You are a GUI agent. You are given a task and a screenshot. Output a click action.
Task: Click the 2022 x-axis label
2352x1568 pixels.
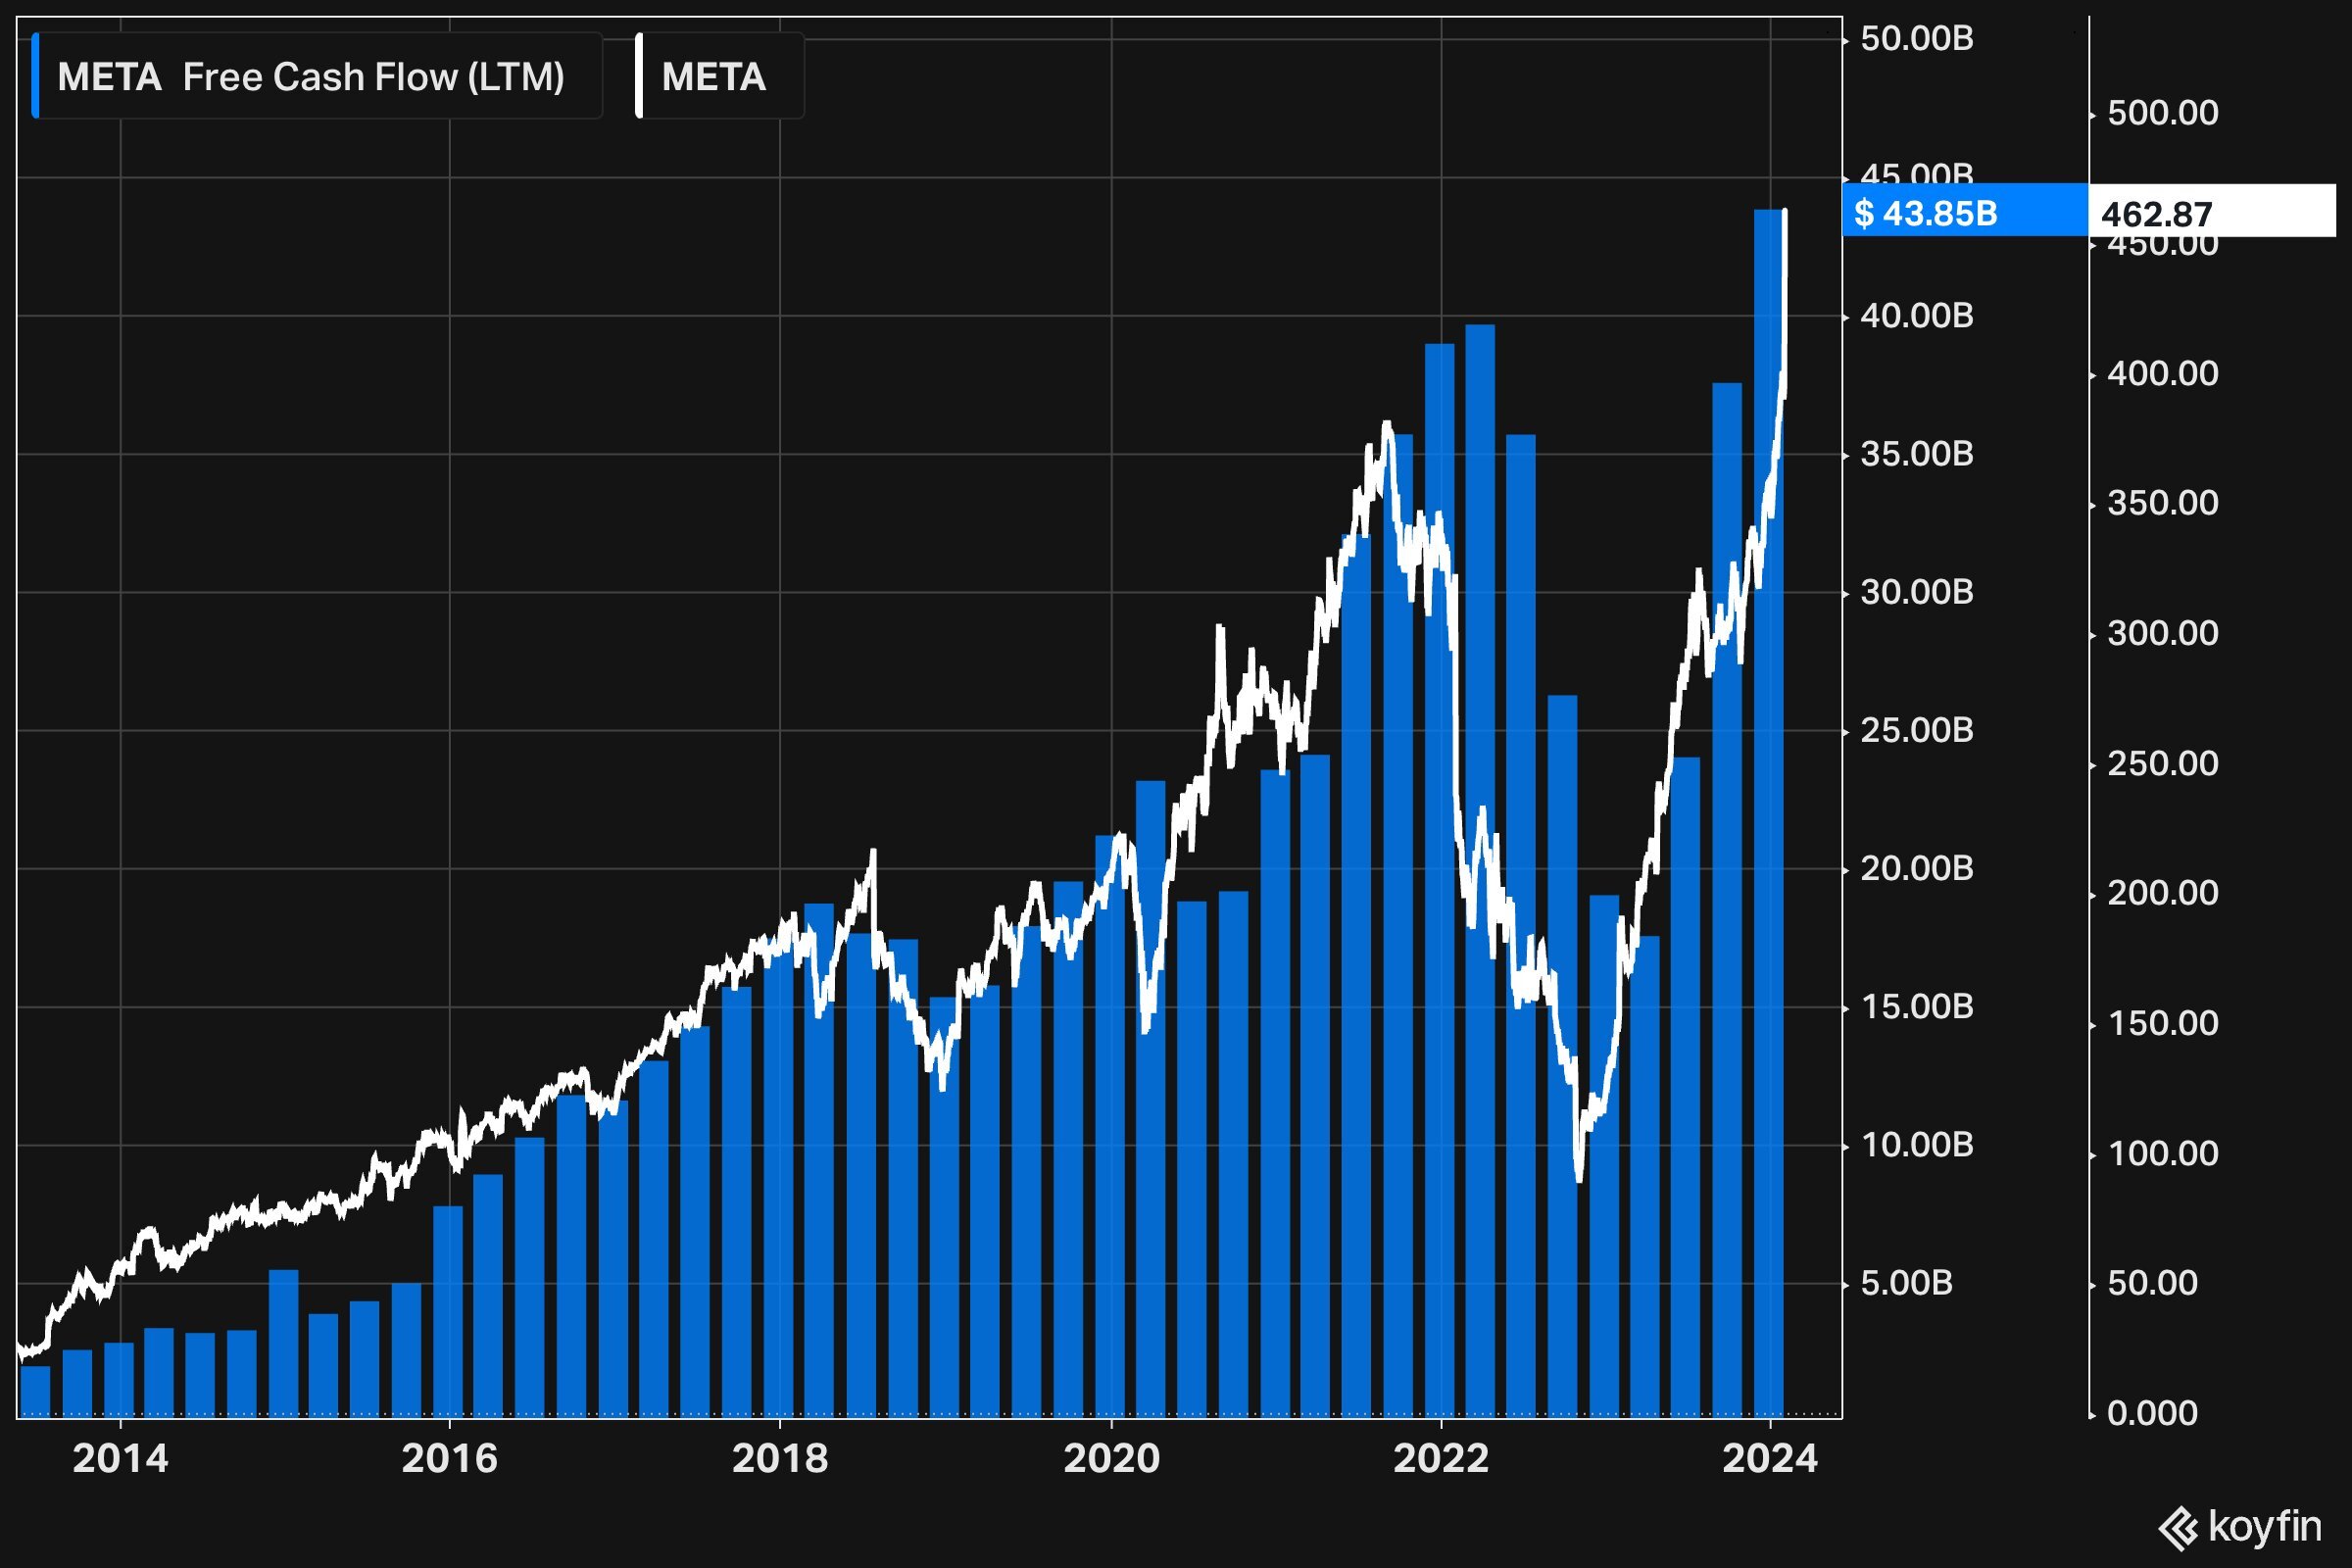click(1440, 1459)
